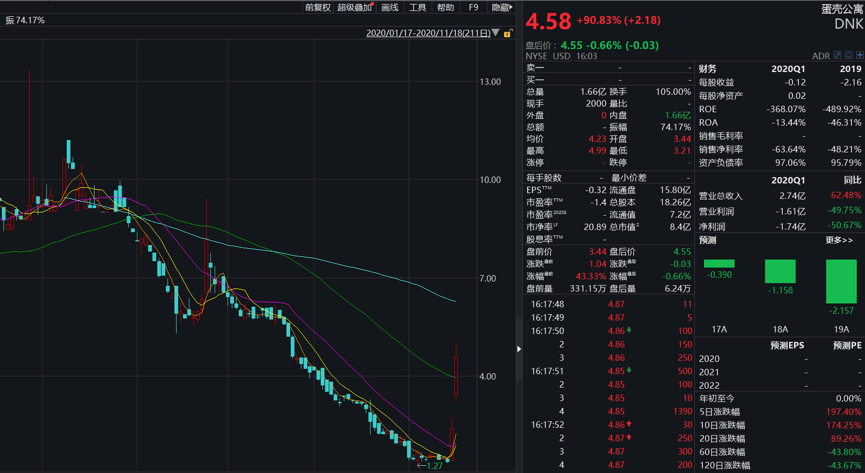Click the 帮助 help icon

coord(446,7)
